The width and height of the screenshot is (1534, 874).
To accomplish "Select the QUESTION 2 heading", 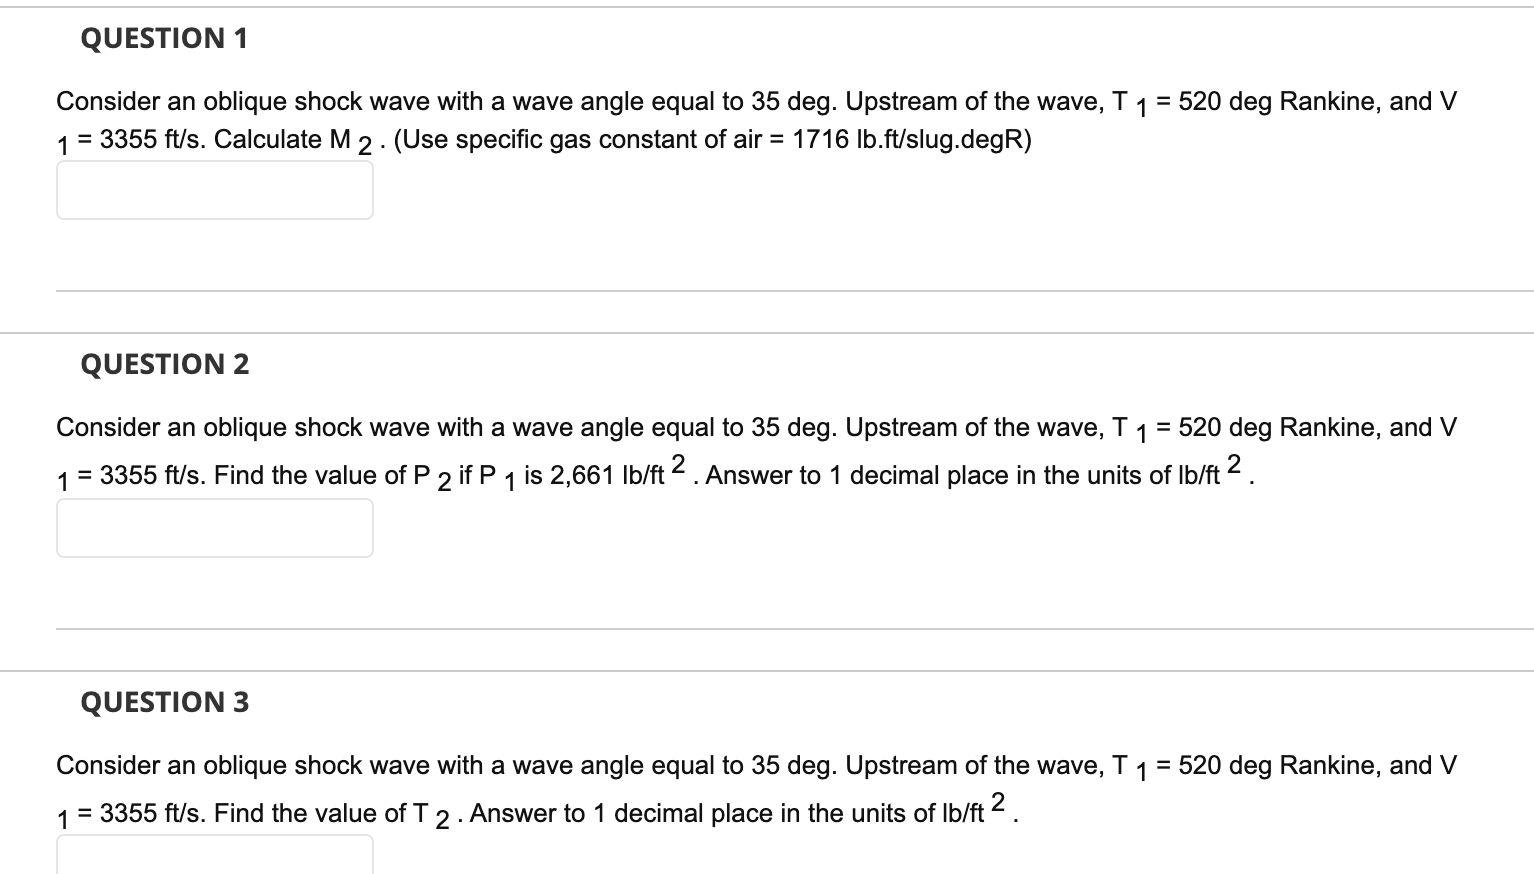I will pos(165,364).
